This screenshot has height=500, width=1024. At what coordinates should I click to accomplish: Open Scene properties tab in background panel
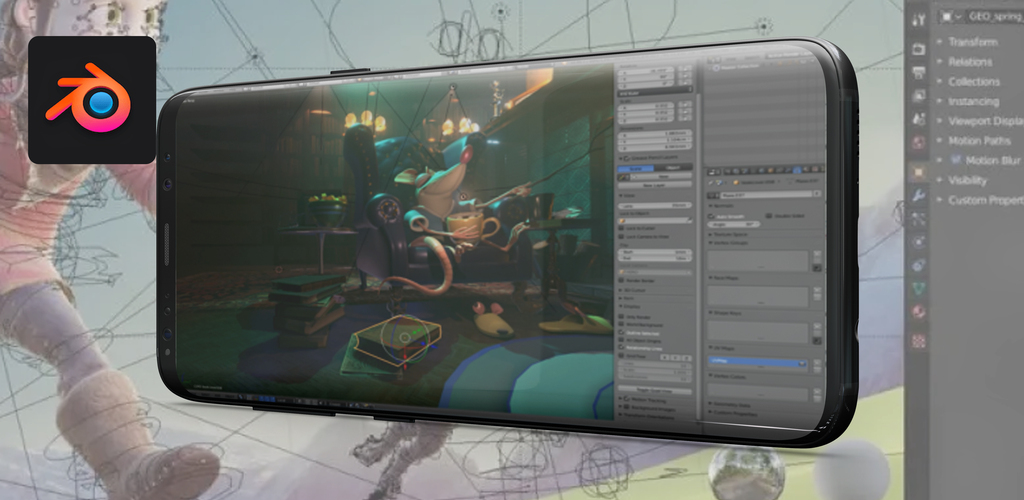(x=918, y=119)
